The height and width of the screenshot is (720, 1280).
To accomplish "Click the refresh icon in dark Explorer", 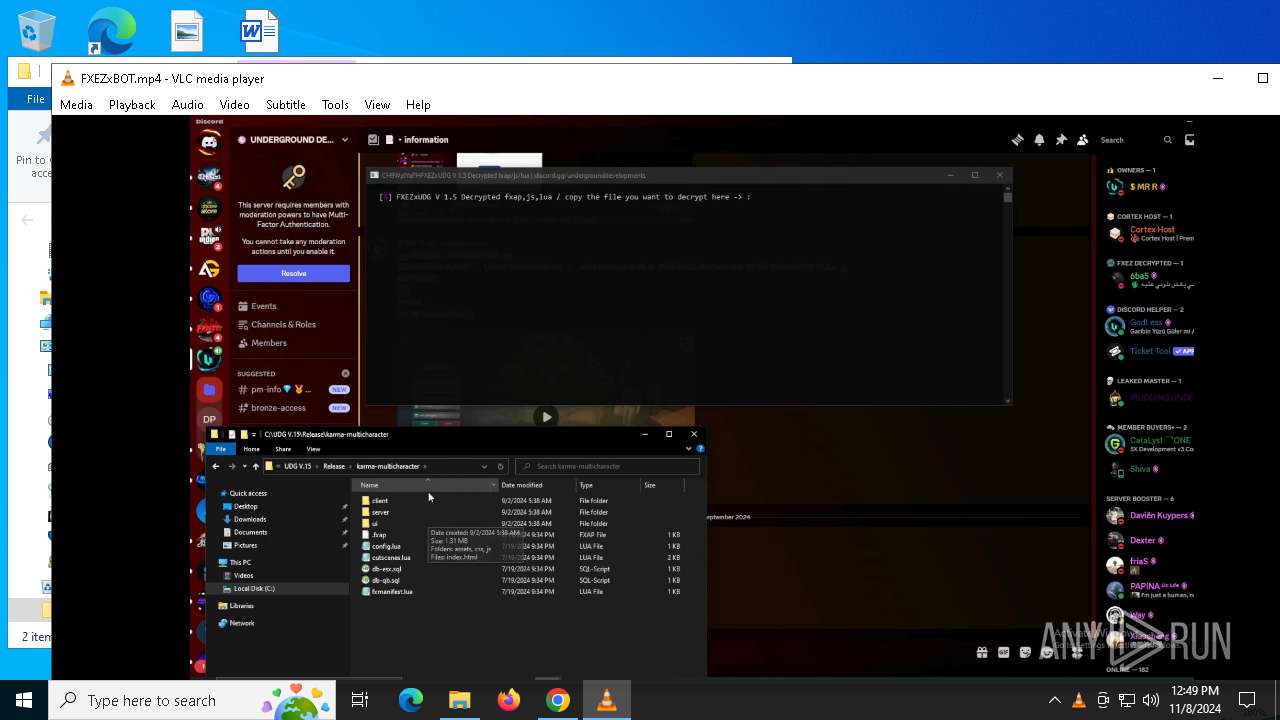I will point(500,466).
